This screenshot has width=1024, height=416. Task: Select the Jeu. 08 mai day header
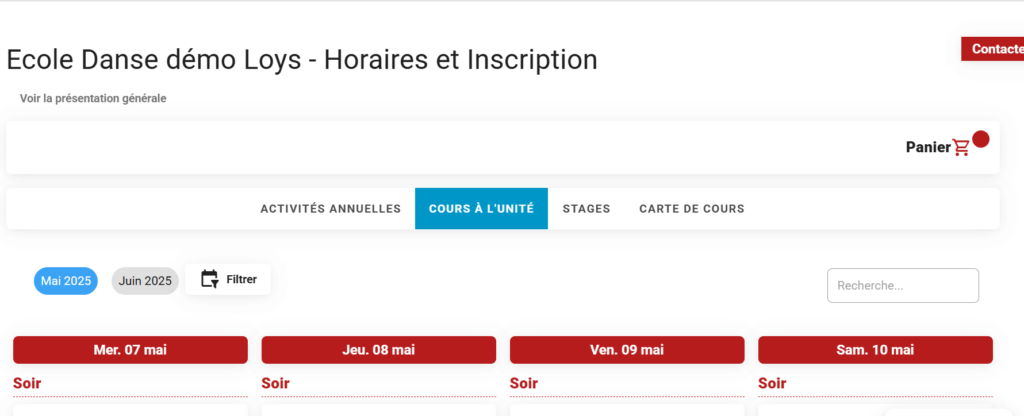point(379,350)
